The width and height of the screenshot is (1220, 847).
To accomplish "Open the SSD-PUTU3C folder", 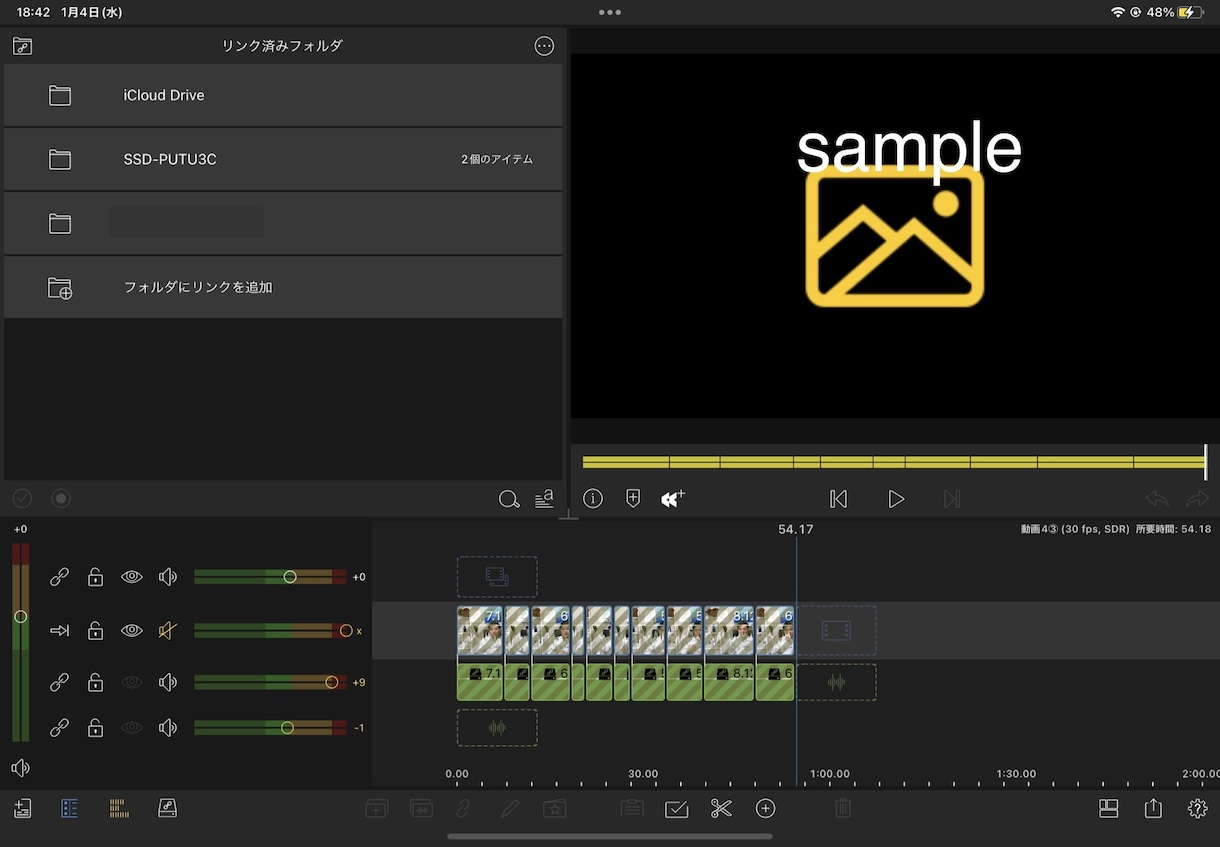I will point(283,159).
